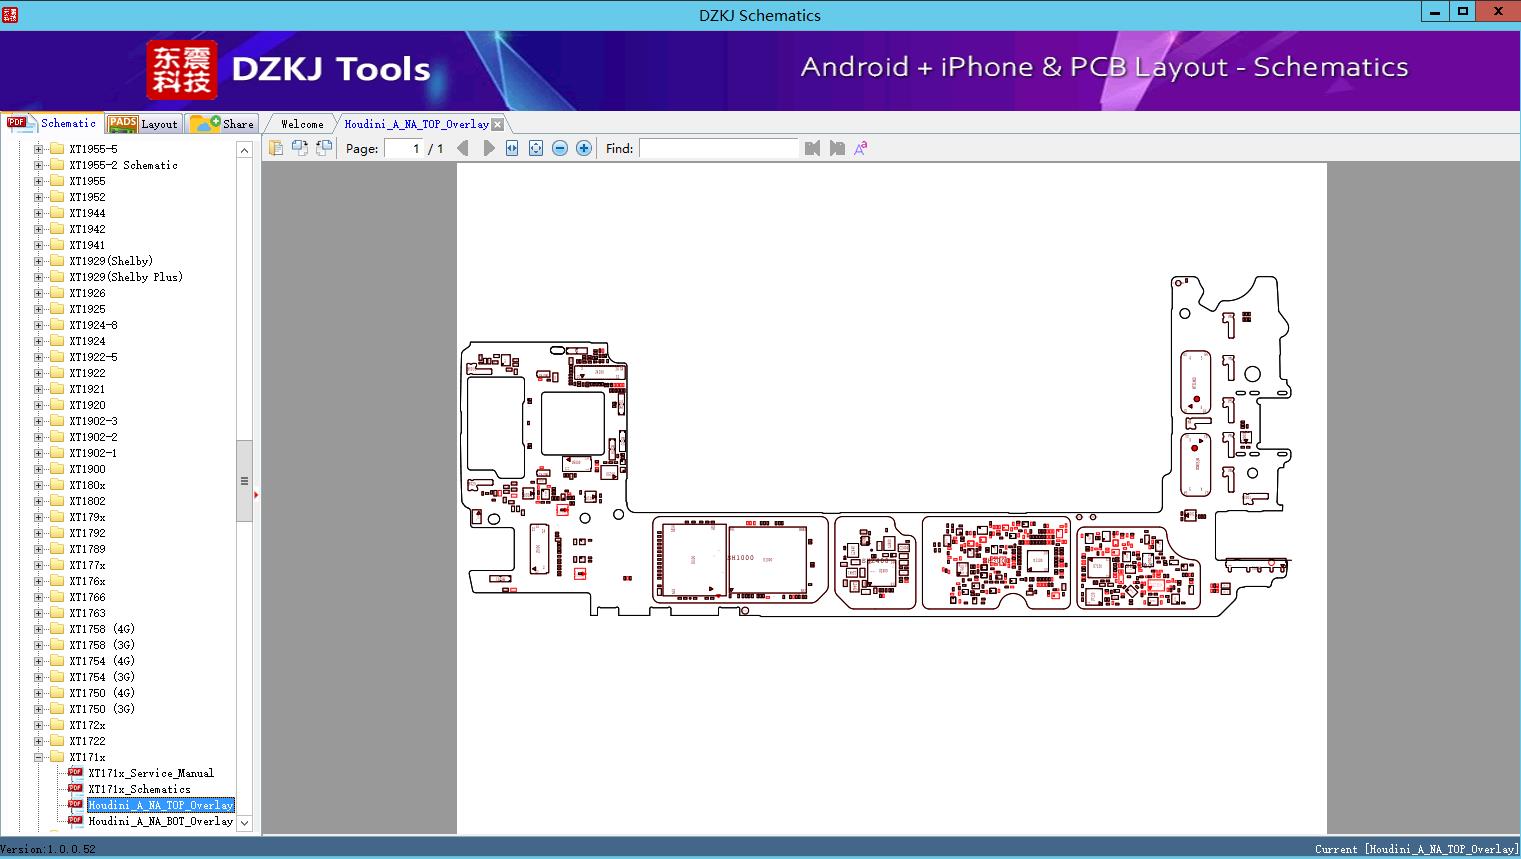
Task: Toggle match case search option
Action: (860, 148)
